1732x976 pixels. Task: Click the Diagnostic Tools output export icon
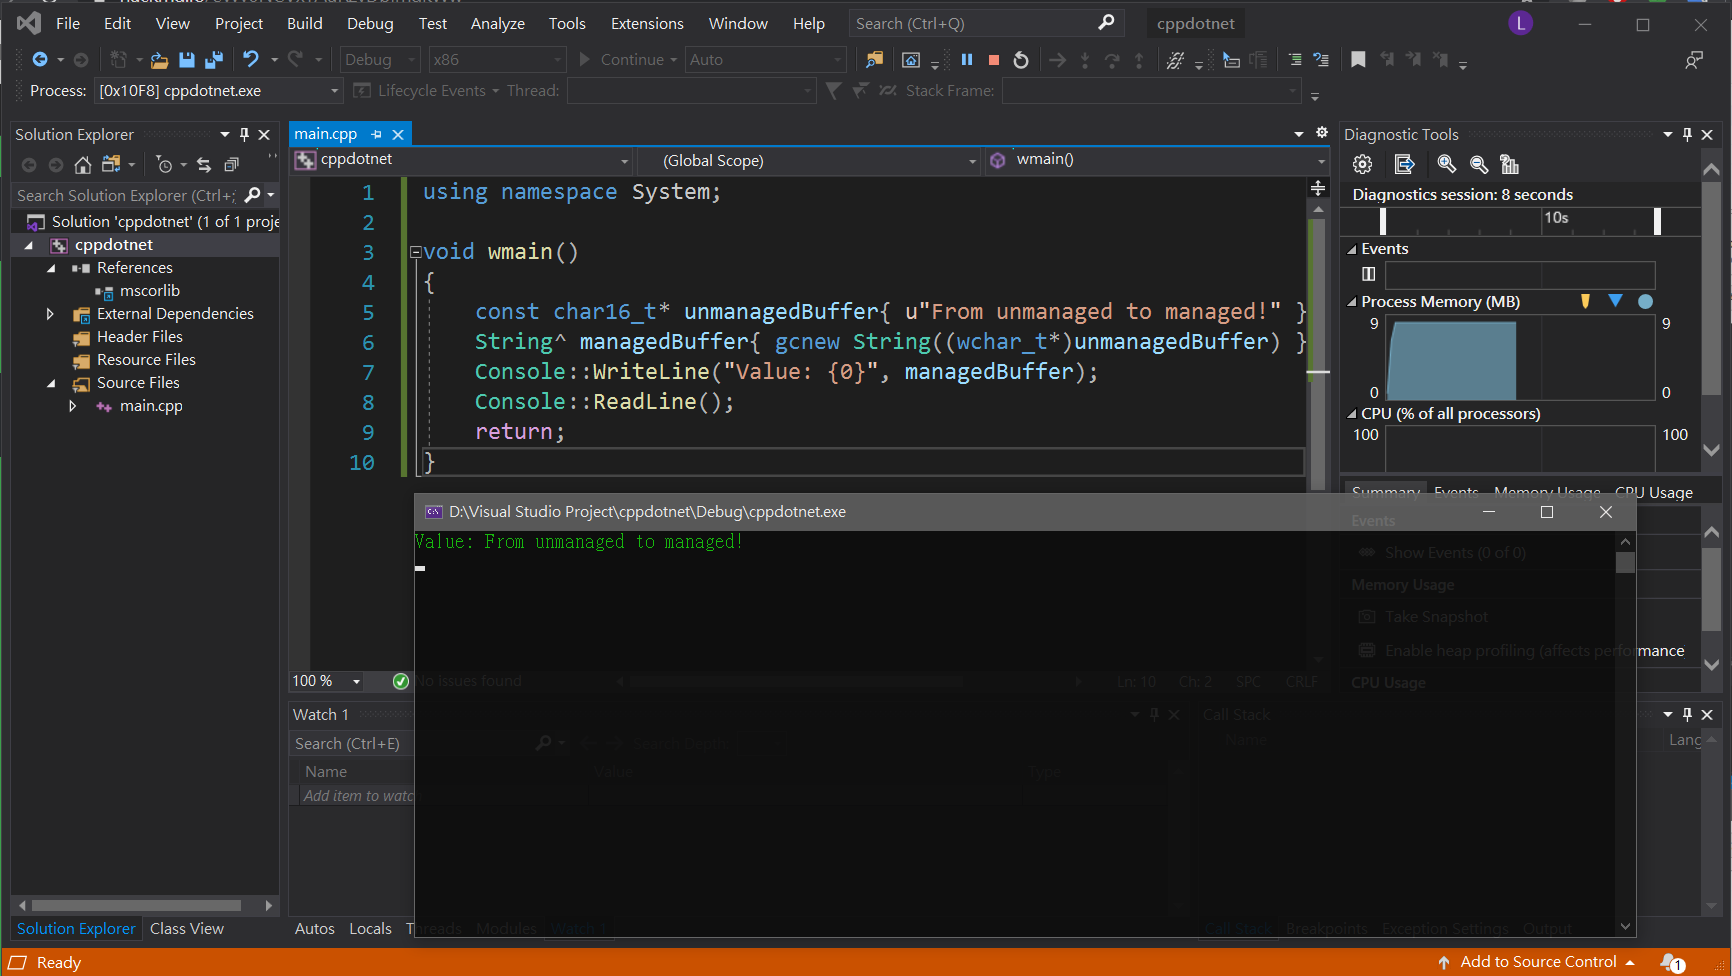1404,164
